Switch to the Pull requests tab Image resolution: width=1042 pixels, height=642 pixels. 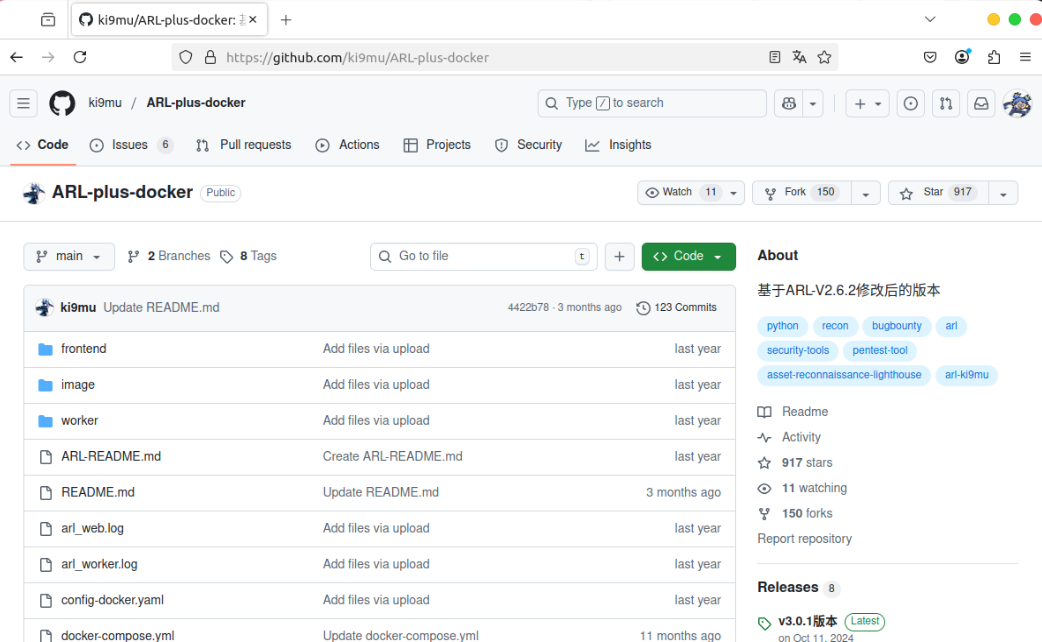[x=243, y=145]
